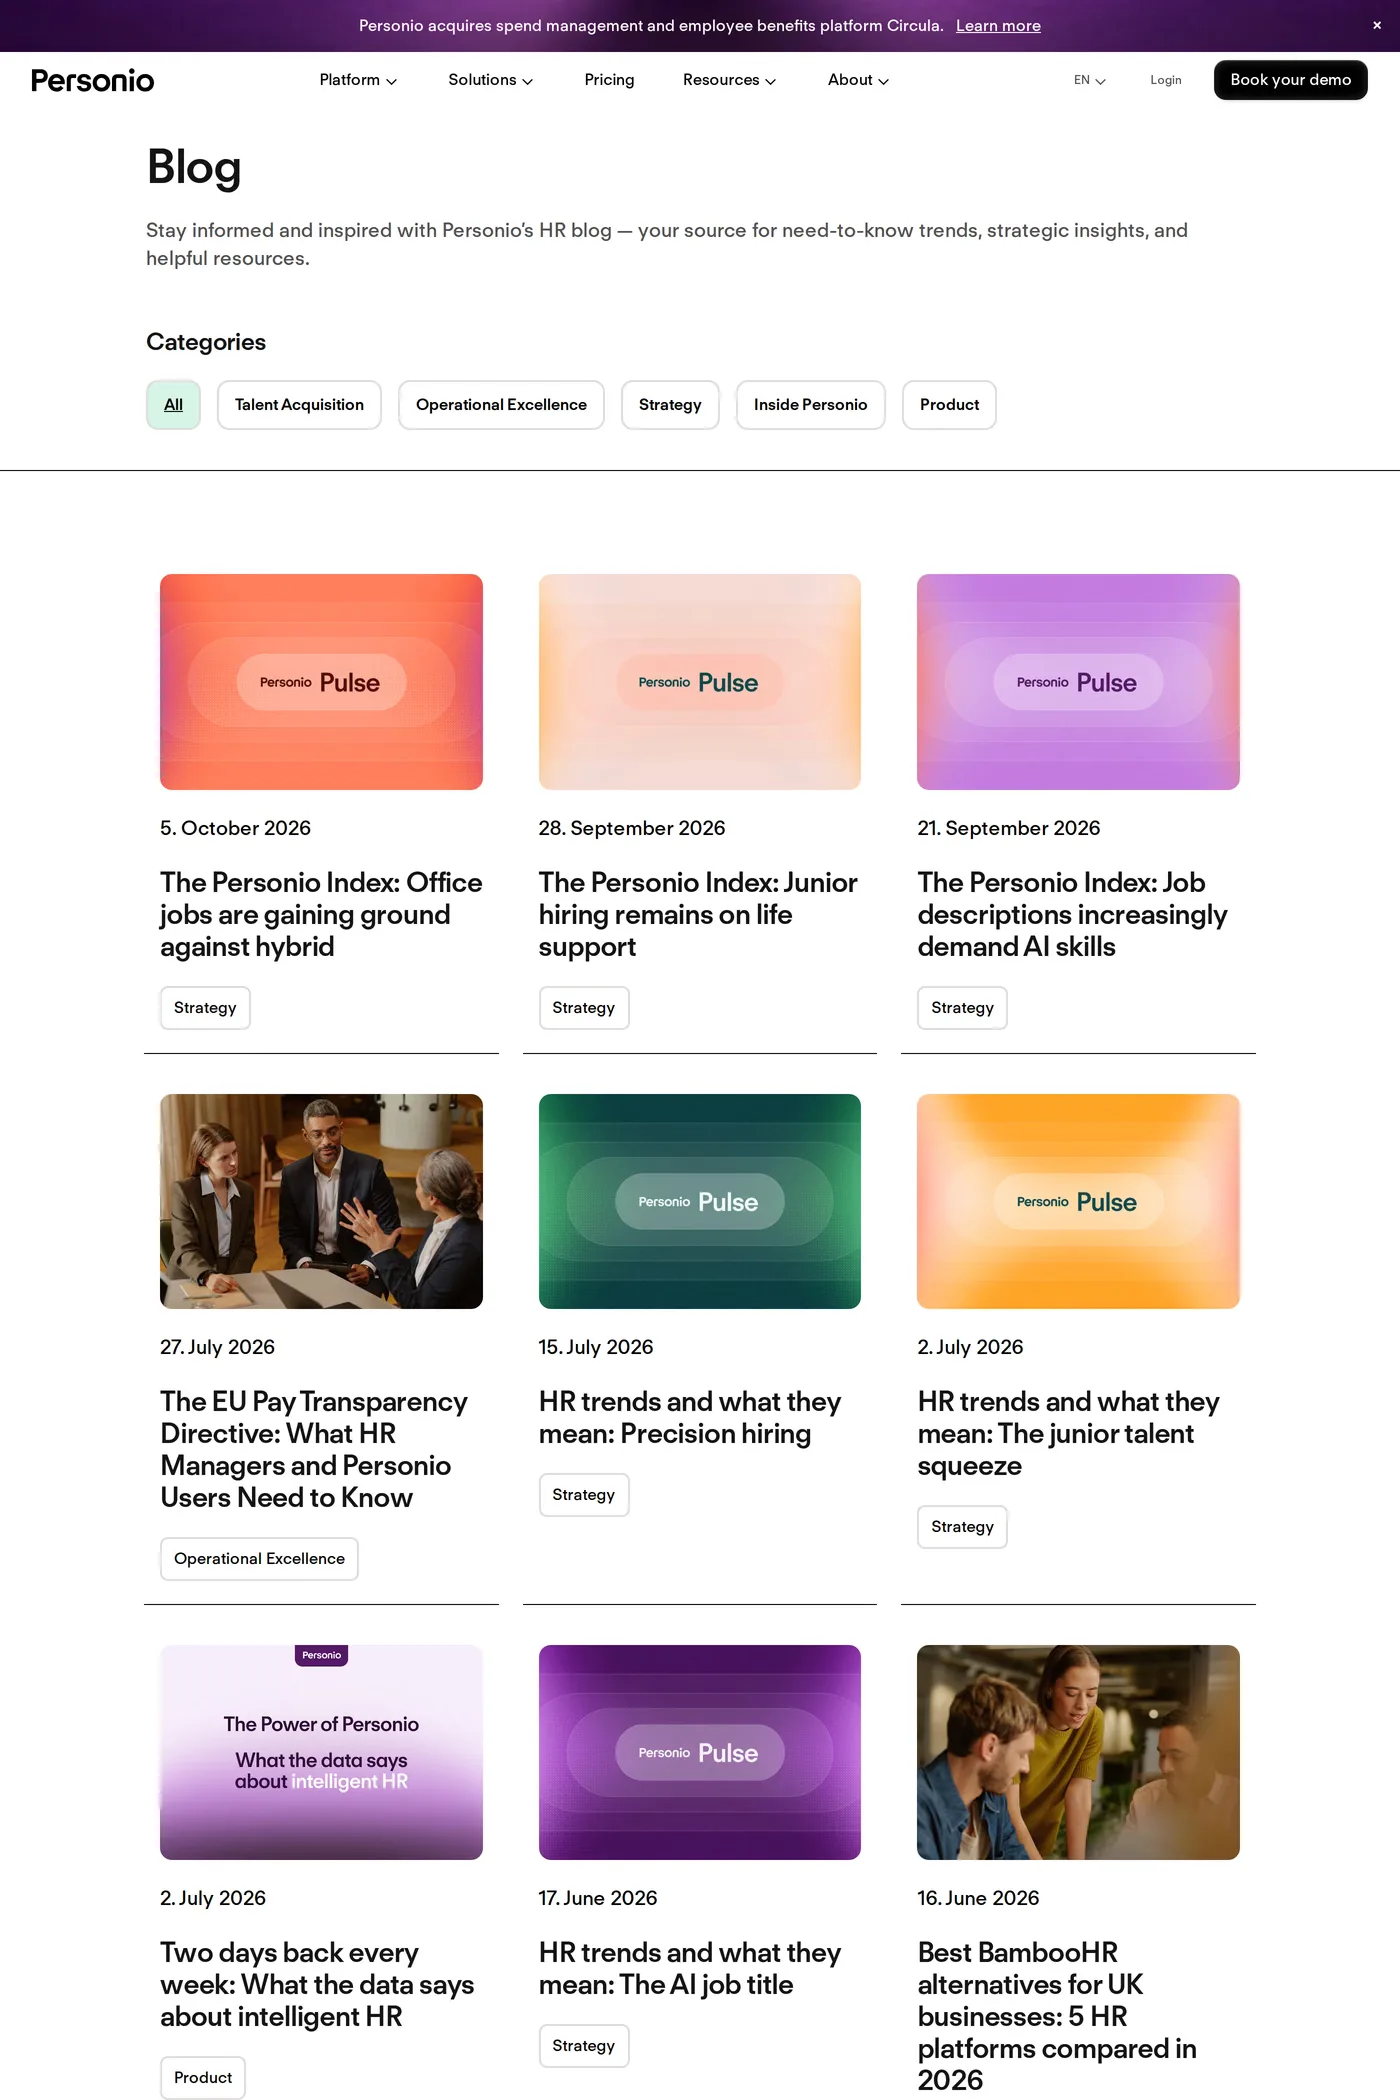Click Product tag under Two days back article
This screenshot has width=1400, height=2100.
point(203,2078)
